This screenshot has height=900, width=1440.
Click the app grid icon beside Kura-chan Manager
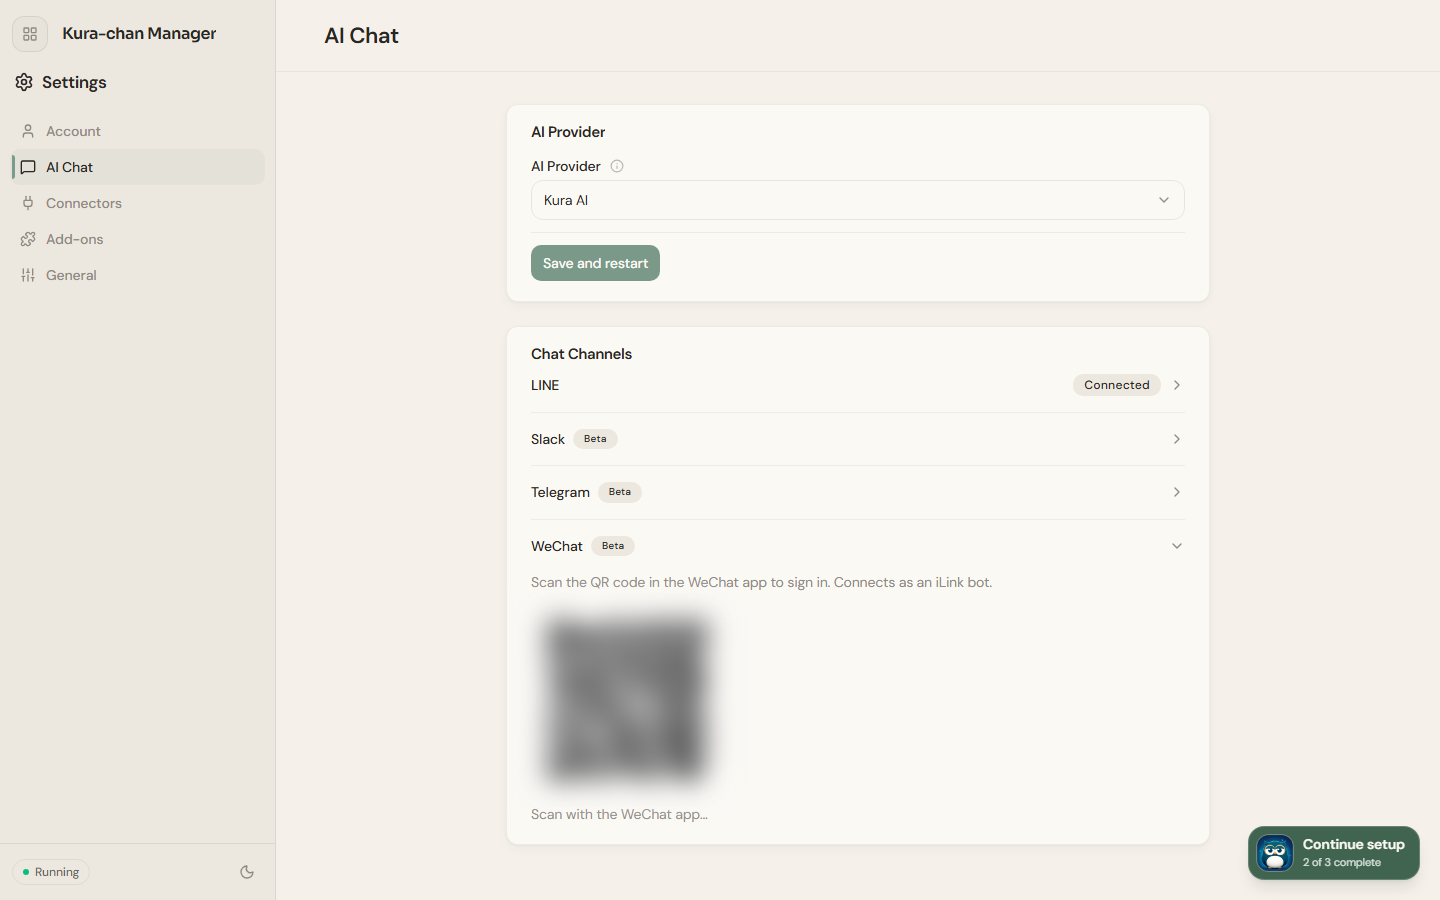[30, 34]
